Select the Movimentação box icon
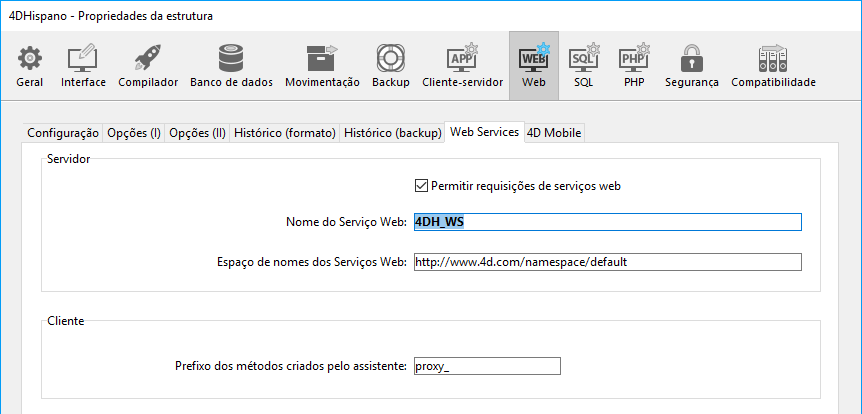Screen dimensions: 862x414 (x=322, y=60)
